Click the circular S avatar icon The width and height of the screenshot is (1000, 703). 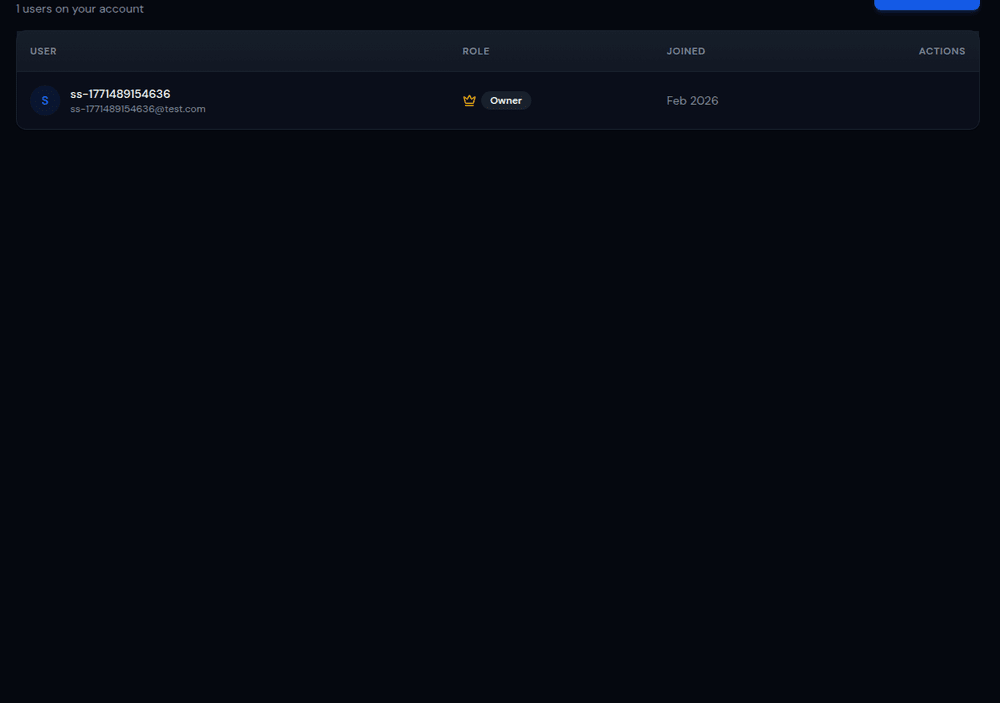pyautogui.click(x=45, y=101)
